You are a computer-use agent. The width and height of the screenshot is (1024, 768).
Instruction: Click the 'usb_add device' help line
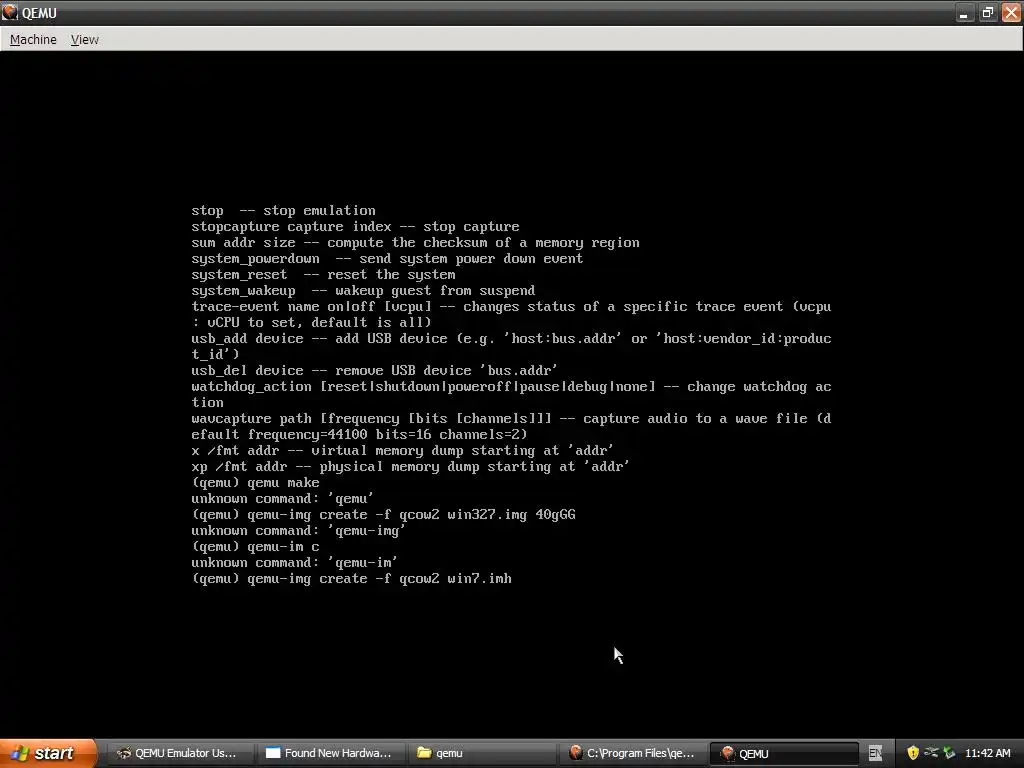511,338
